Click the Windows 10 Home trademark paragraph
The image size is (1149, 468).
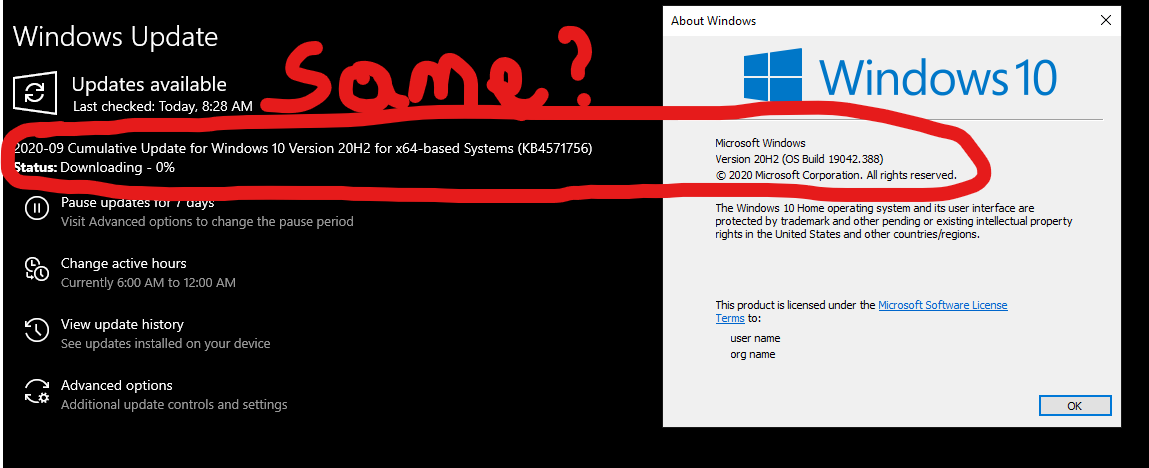894,222
